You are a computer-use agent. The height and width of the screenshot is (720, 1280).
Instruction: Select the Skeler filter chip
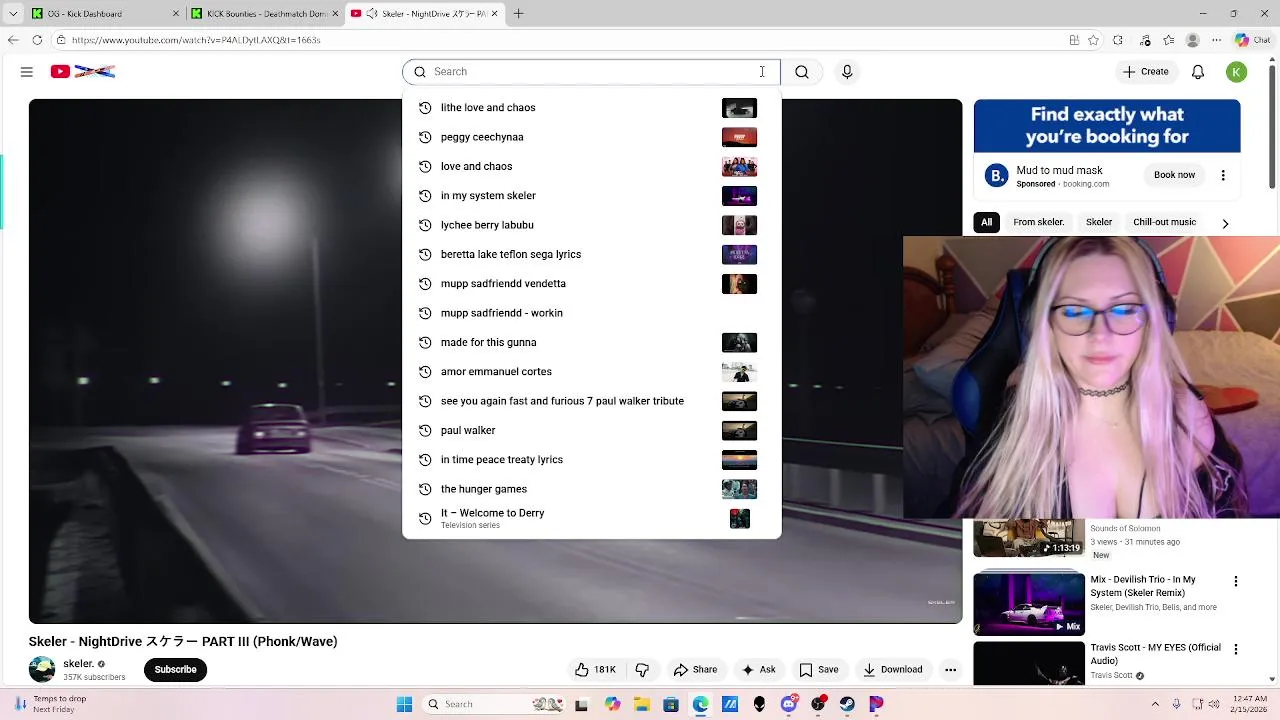coord(1099,222)
